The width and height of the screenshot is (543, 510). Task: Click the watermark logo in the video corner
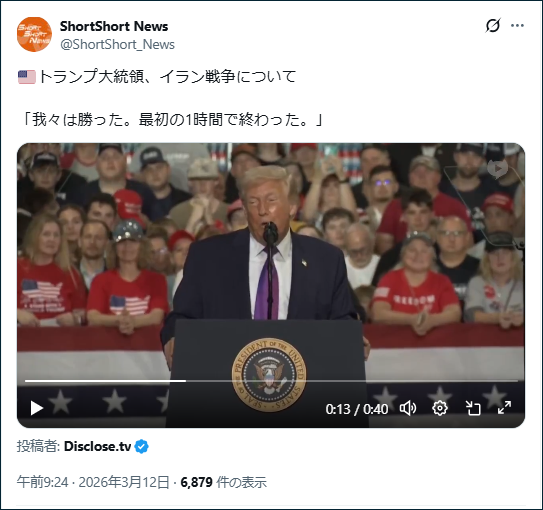pos(497,169)
